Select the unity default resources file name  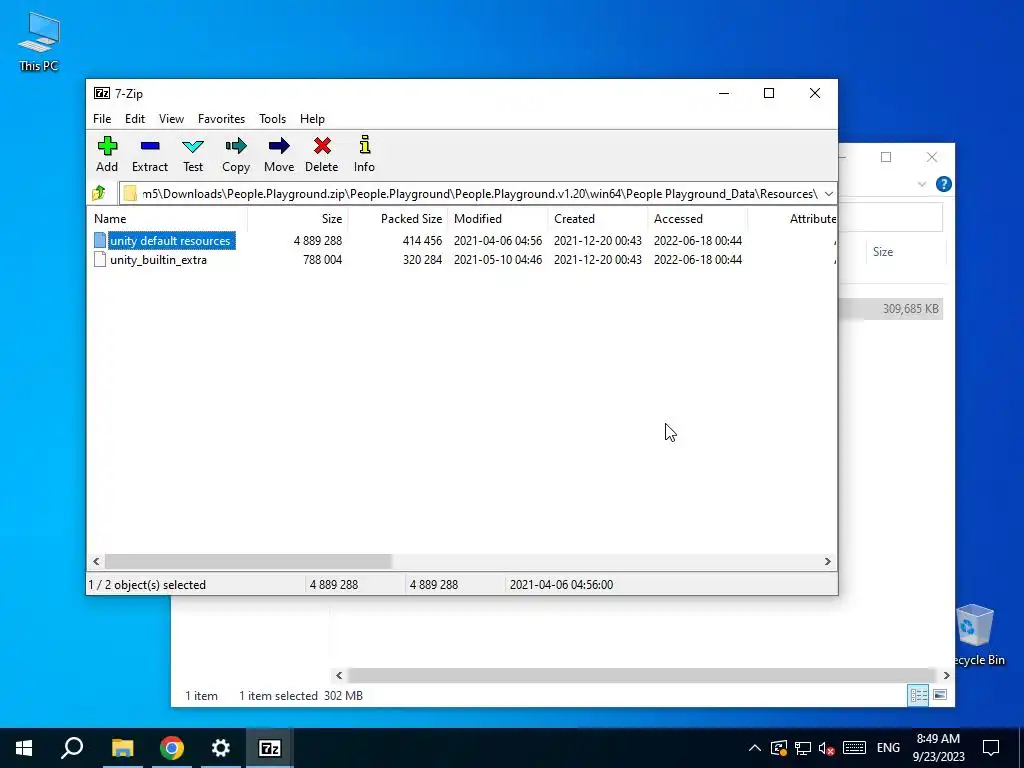point(170,240)
